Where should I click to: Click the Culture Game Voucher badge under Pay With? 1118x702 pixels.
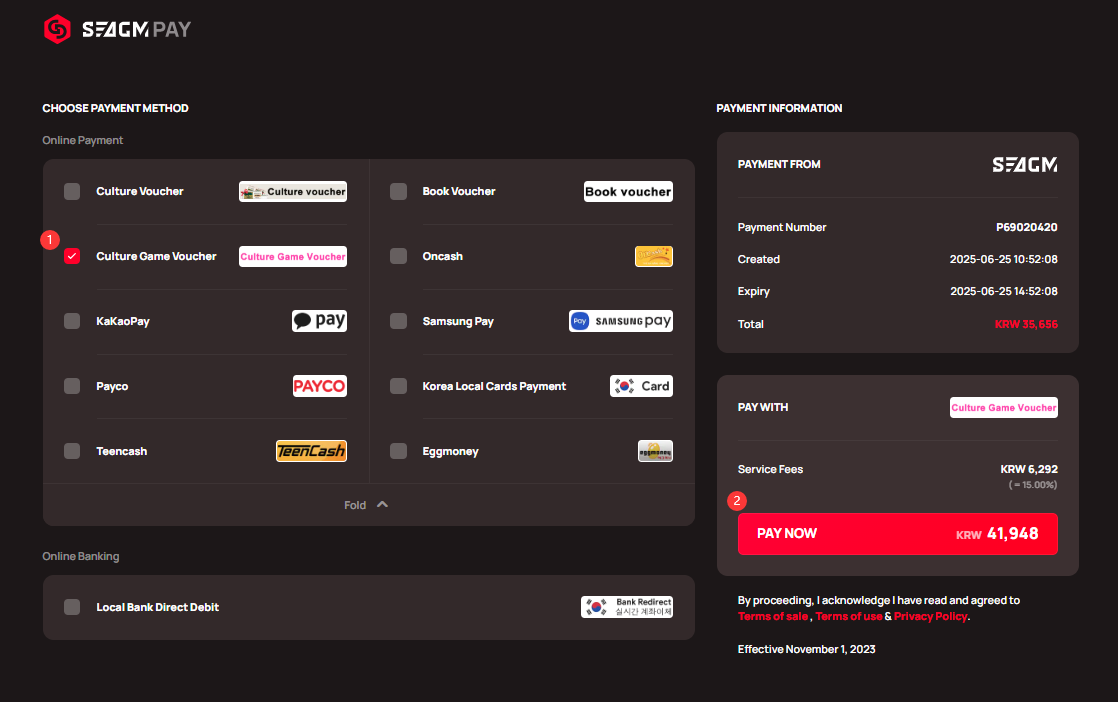point(1004,408)
